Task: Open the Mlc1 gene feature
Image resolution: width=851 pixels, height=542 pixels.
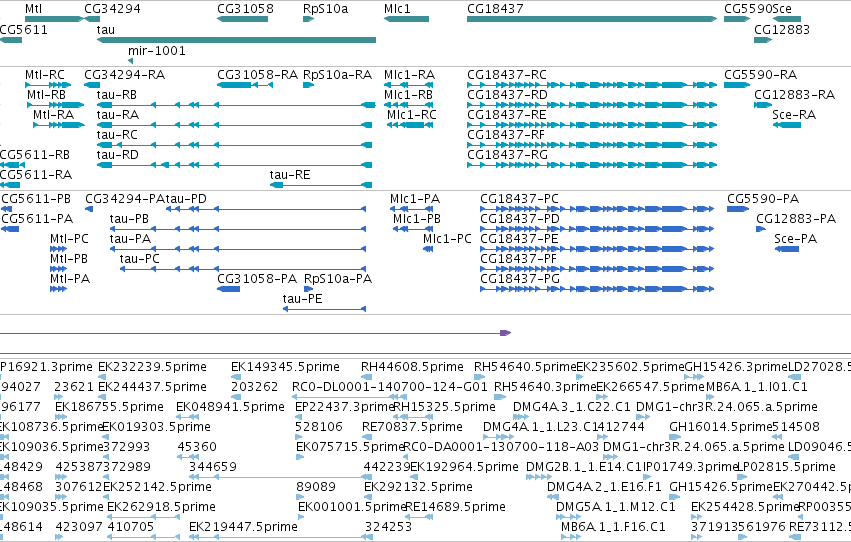Action: tap(406, 19)
